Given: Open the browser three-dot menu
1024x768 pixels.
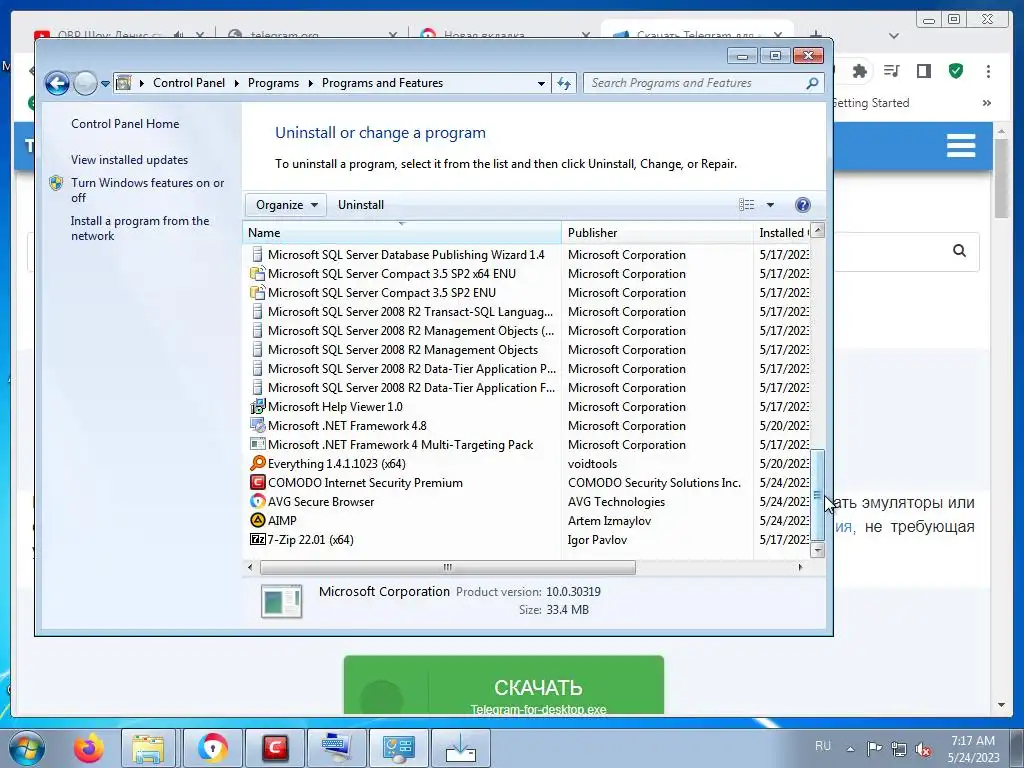Looking at the screenshot, I should click(x=988, y=71).
